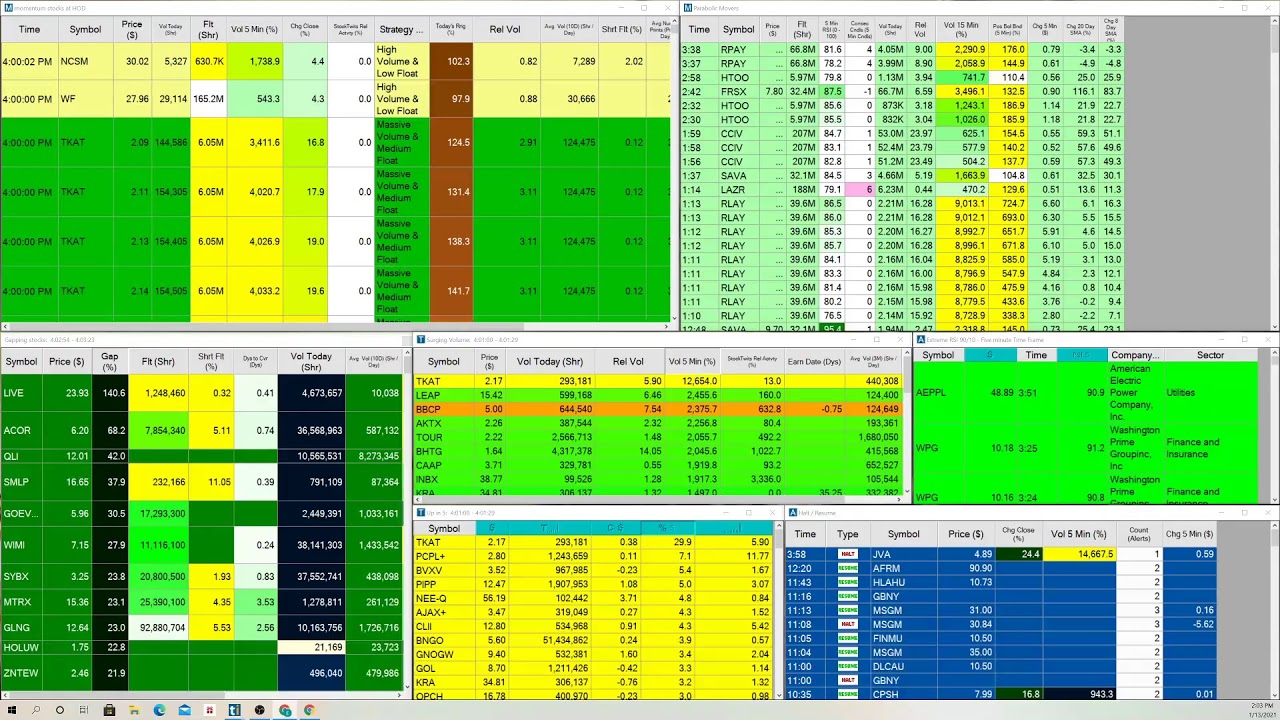Viewport: 1280px width, 720px height.
Task: Select BHTG in the Surging Volume list
Action: pos(429,451)
